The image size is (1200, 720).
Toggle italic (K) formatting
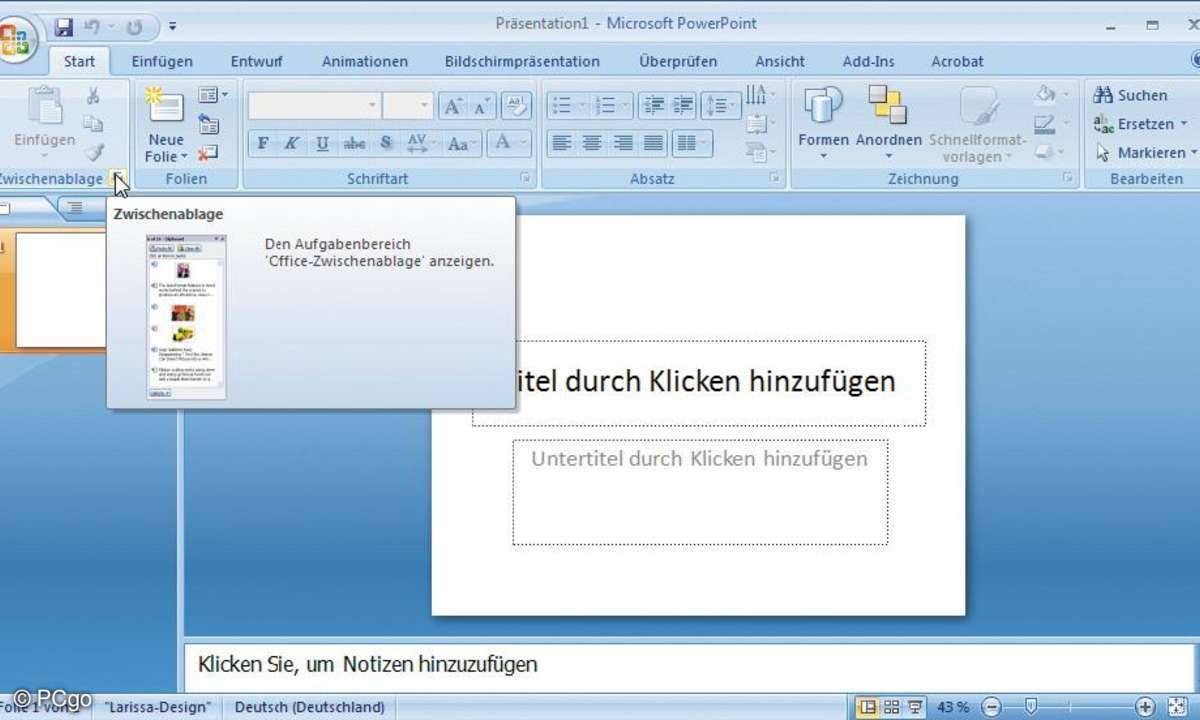tap(292, 143)
